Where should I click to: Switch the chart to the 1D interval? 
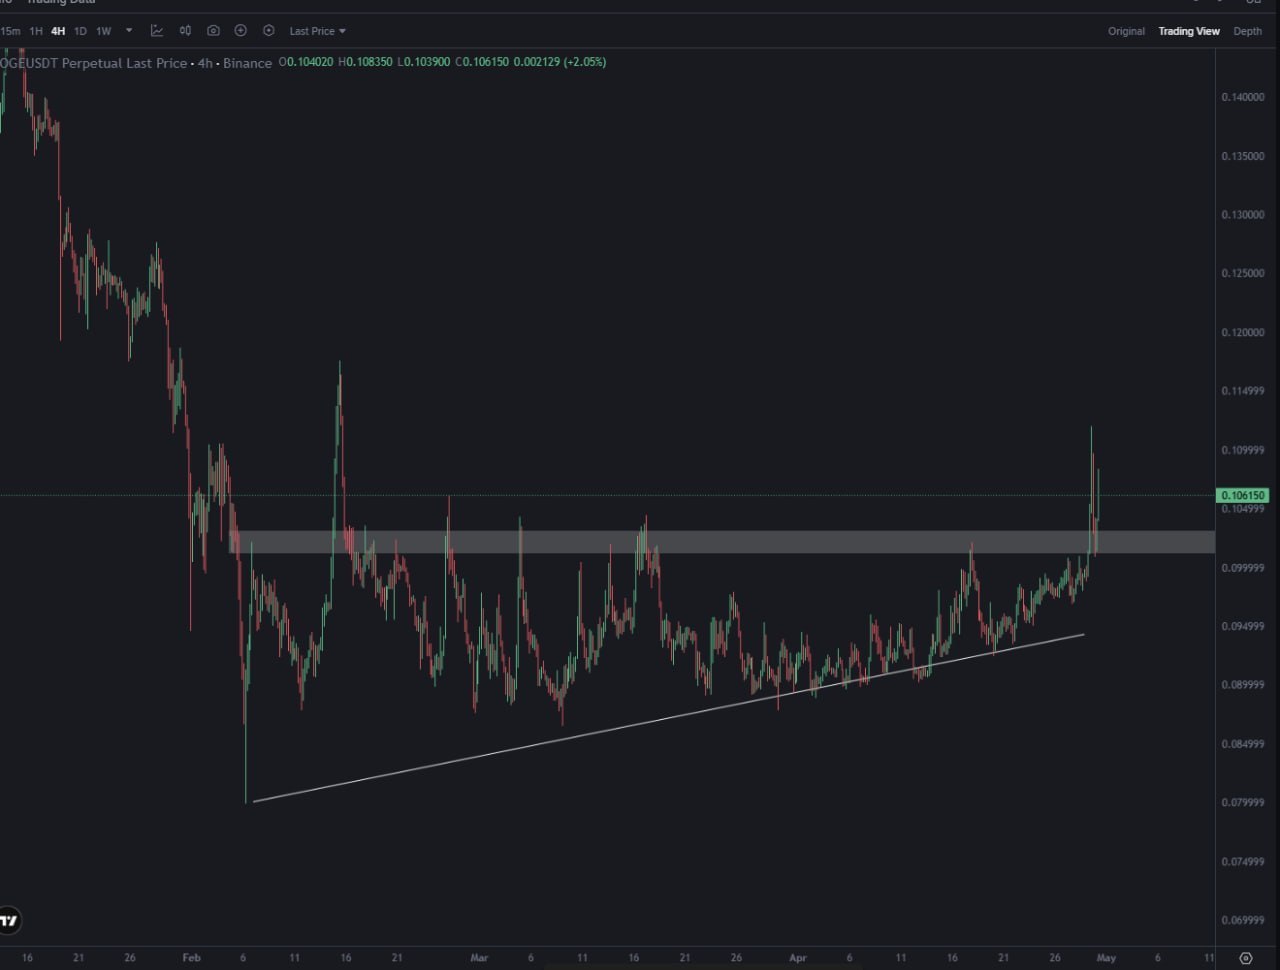(x=80, y=31)
